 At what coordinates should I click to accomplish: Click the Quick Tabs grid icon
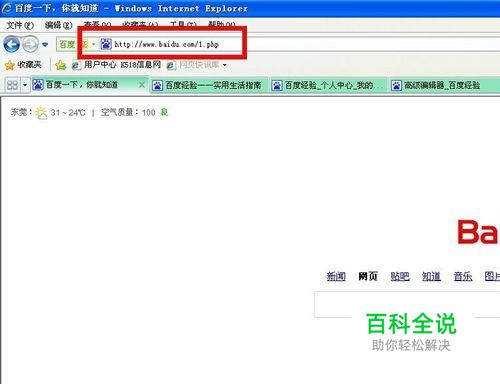pyautogui.click(x=12, y=85)
